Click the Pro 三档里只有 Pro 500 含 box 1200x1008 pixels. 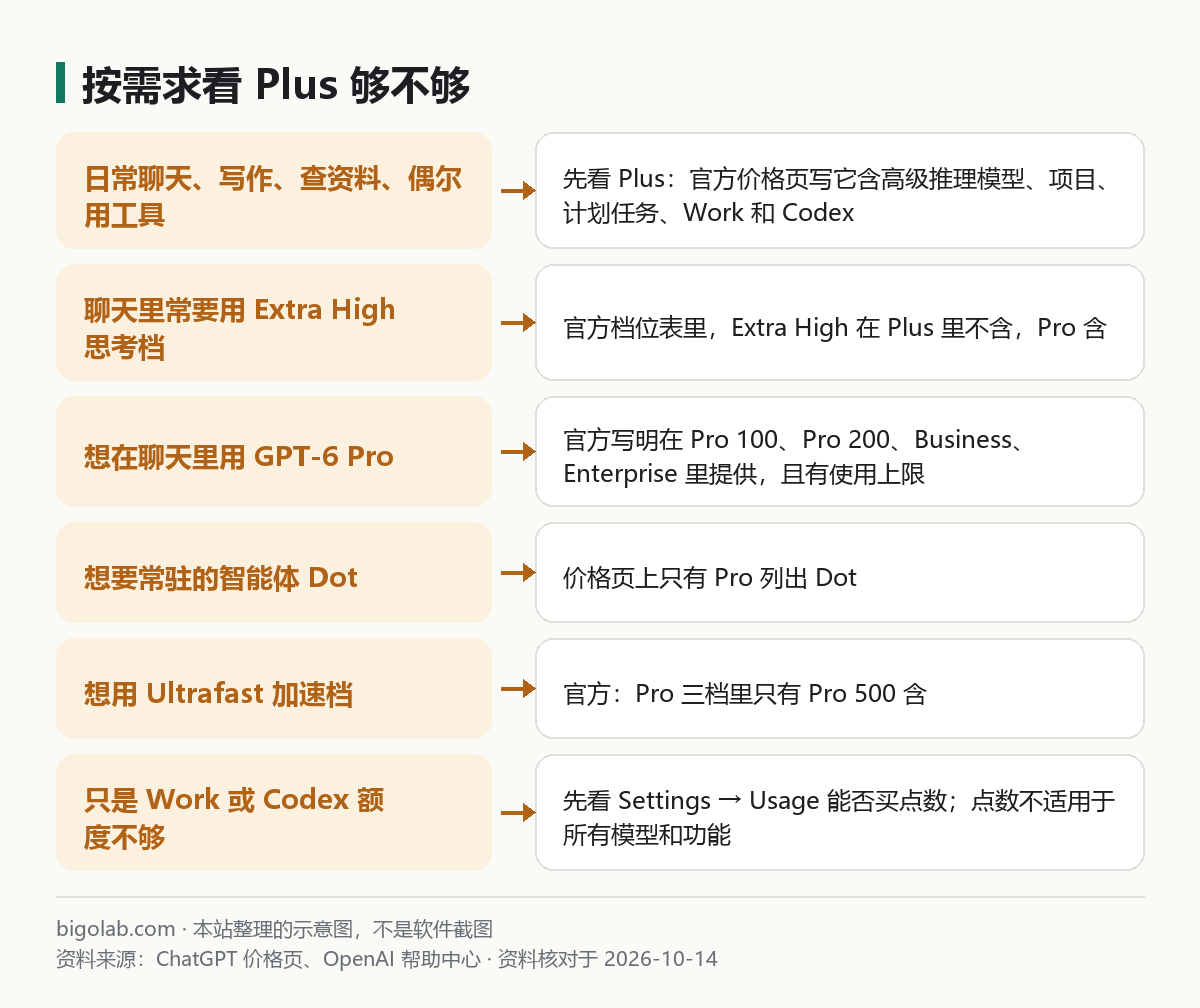840,689
